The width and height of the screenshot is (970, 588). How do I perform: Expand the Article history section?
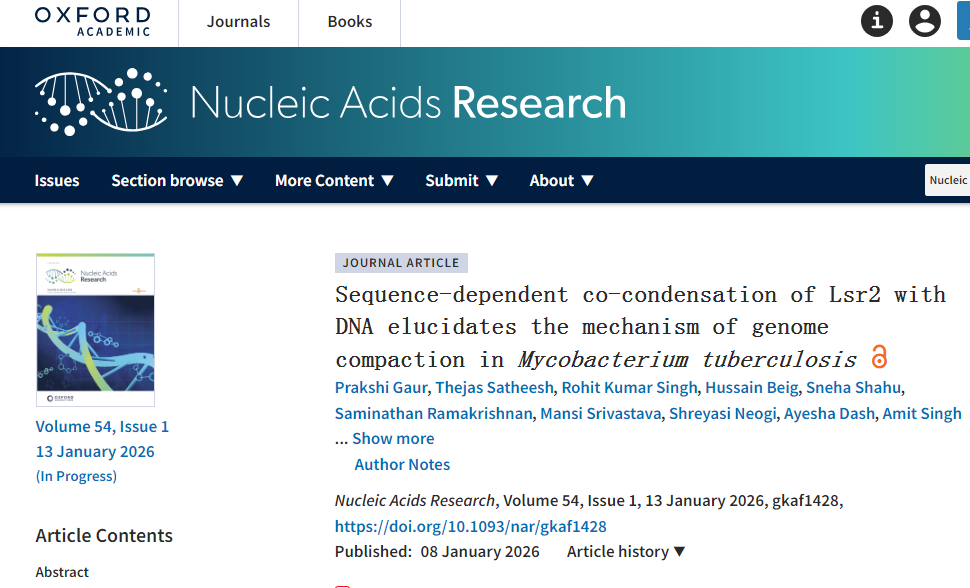point(626,552)
